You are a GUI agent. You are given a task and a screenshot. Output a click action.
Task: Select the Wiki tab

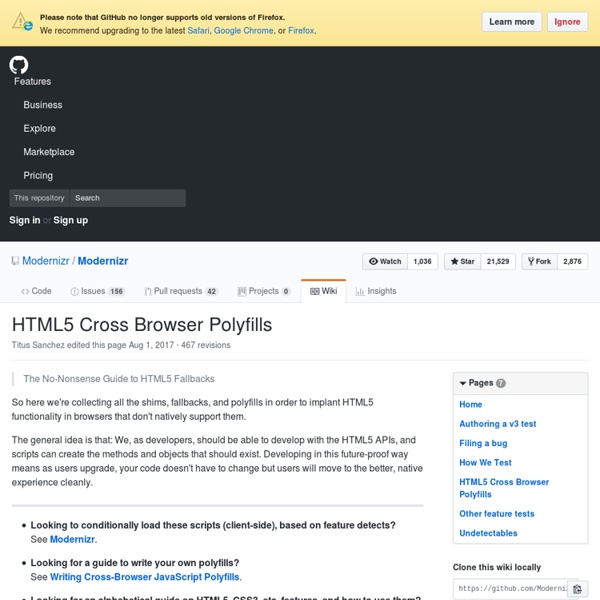tap(324, 291)
